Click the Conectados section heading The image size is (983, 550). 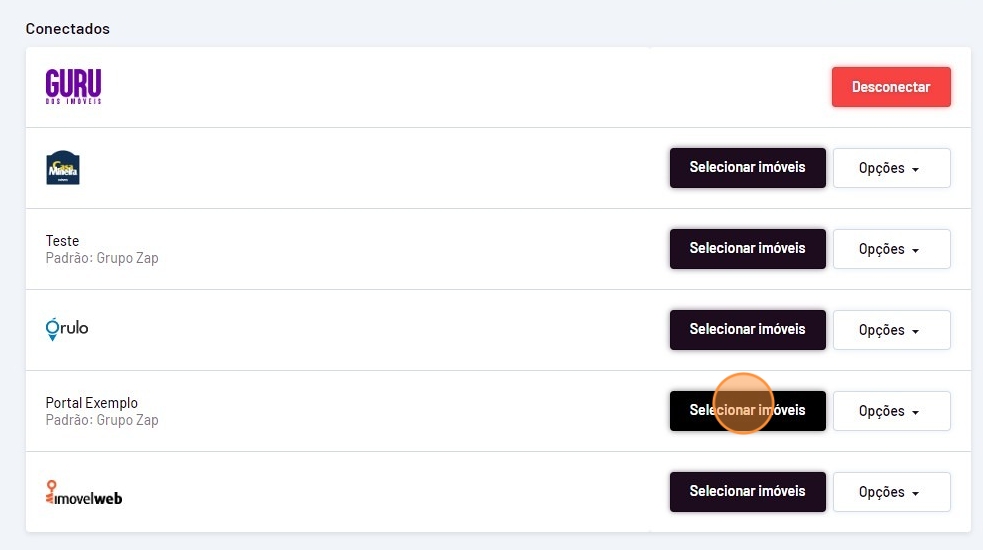pyautogui.click(x=68, y=29)
